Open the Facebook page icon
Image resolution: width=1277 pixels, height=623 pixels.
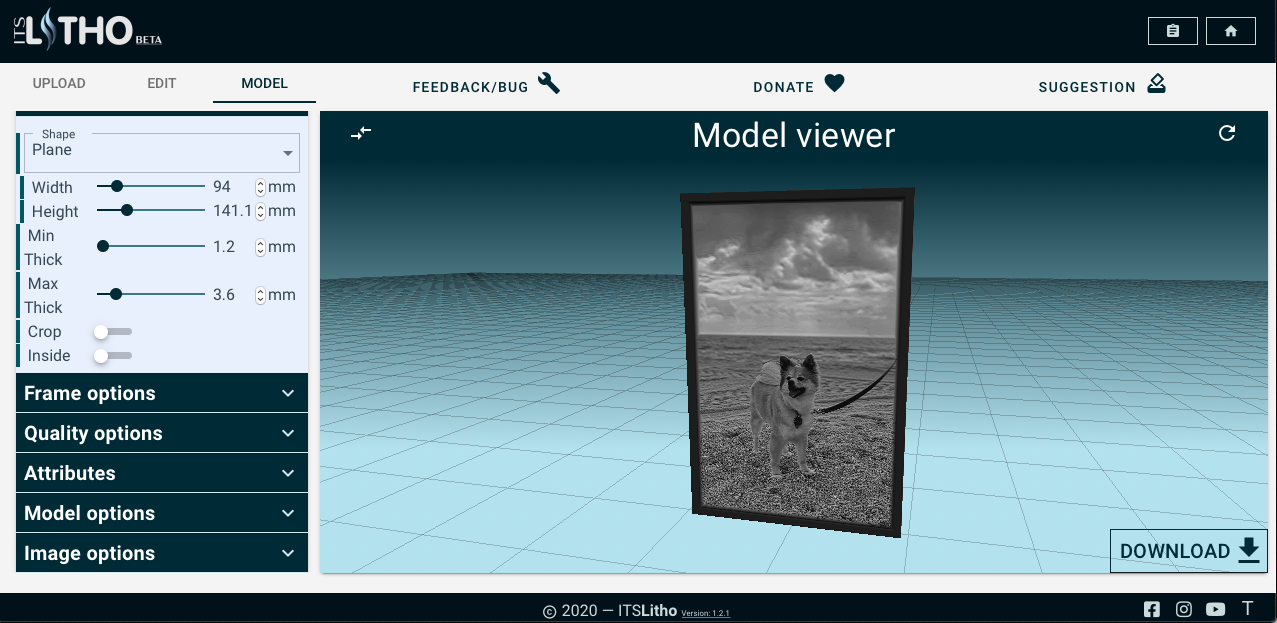coord(1152,609)
